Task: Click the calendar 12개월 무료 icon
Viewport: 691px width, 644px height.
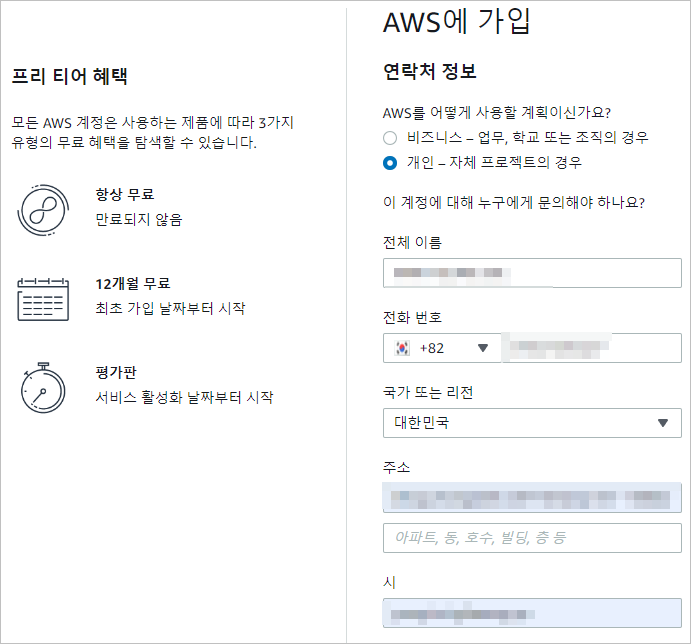Action: [43, 299]
